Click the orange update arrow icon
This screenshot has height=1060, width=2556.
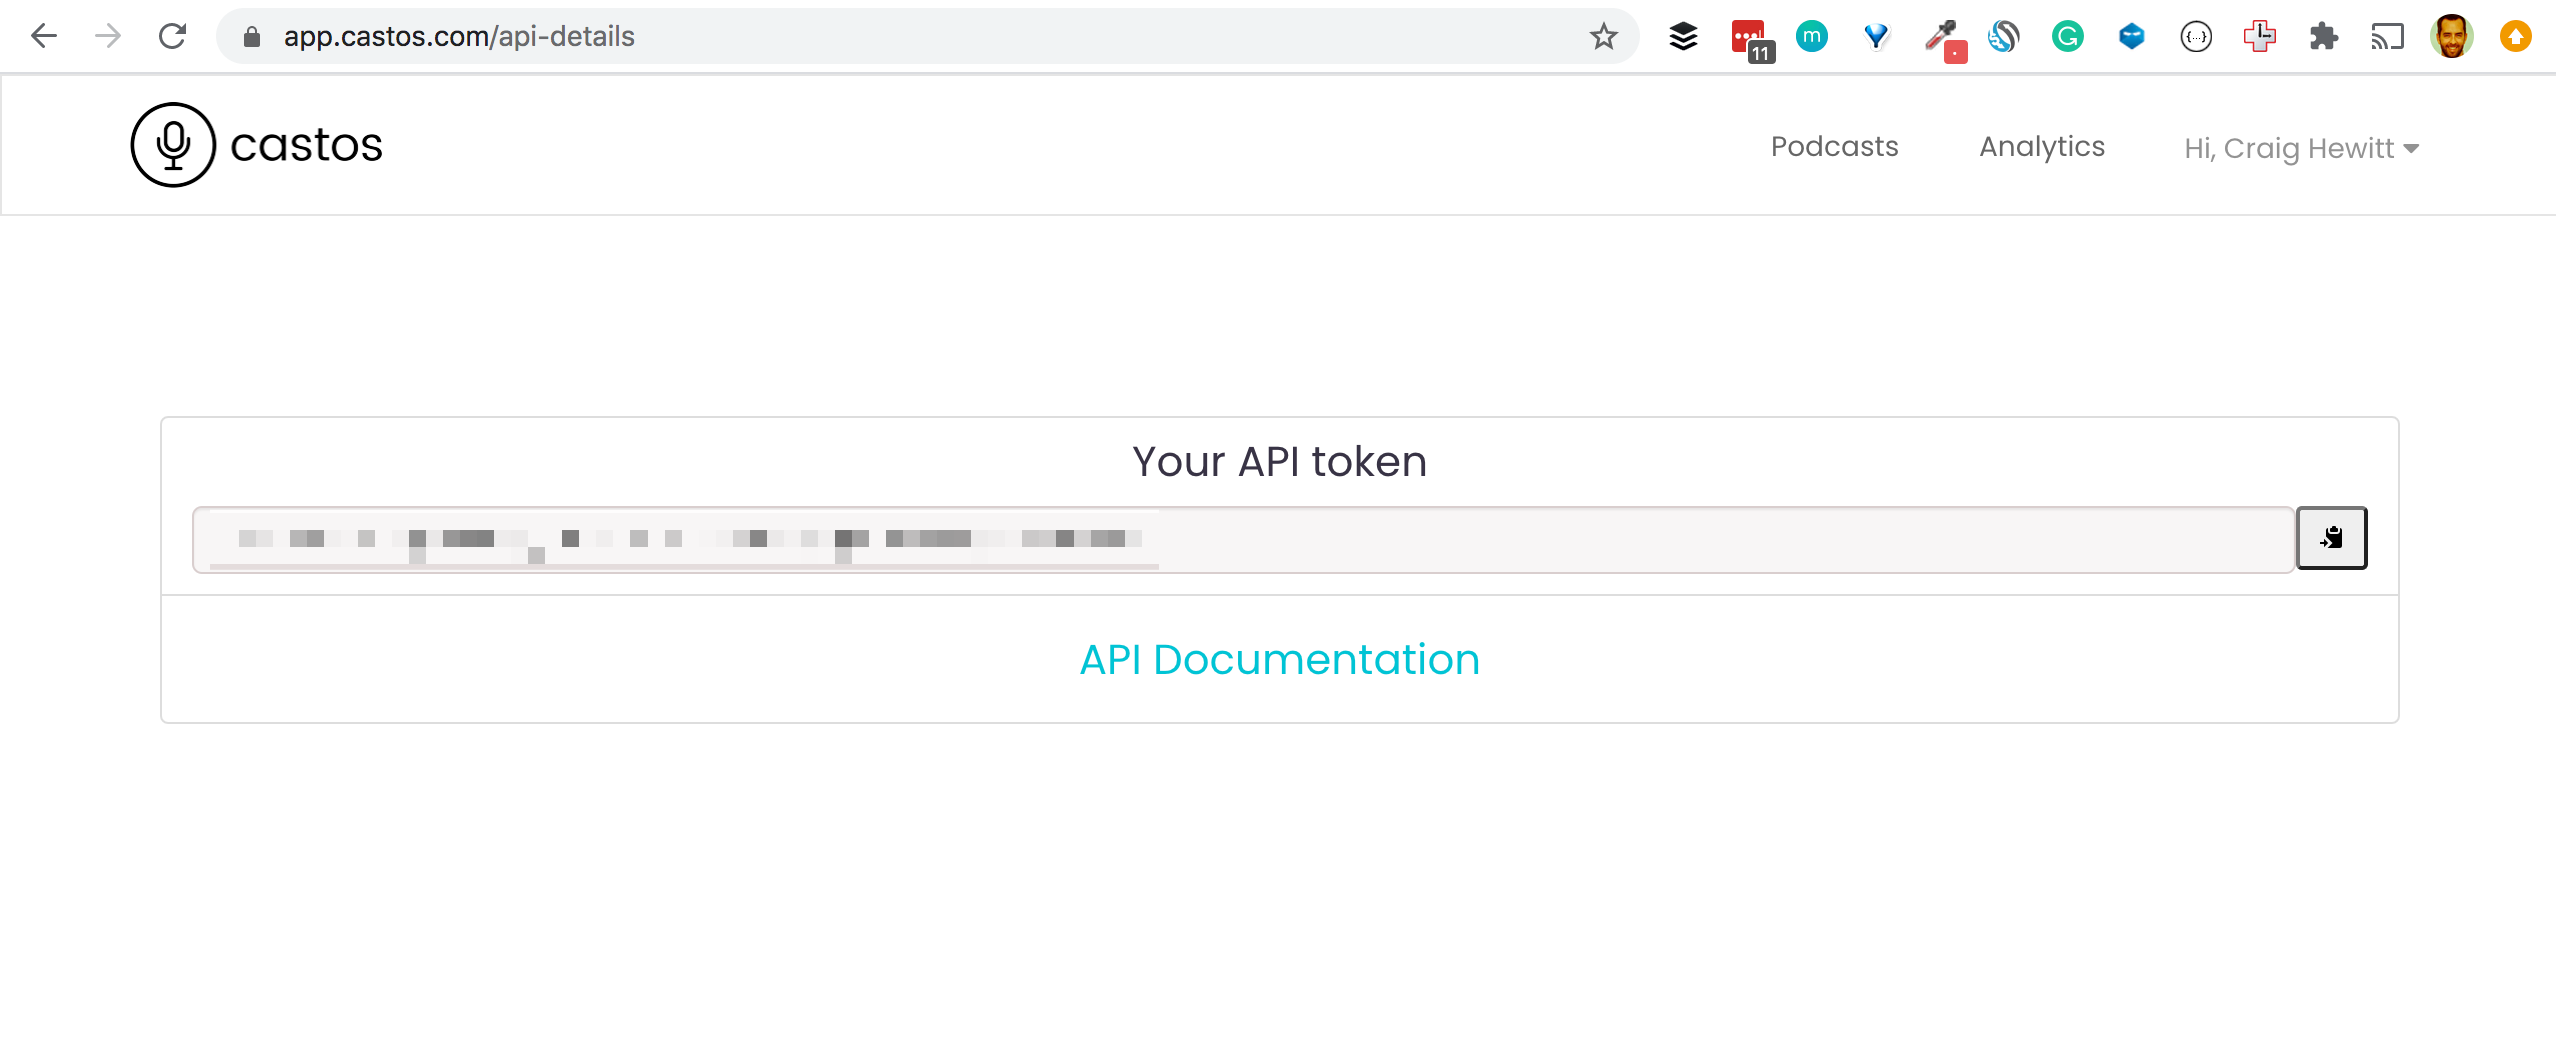[2516, 37]
